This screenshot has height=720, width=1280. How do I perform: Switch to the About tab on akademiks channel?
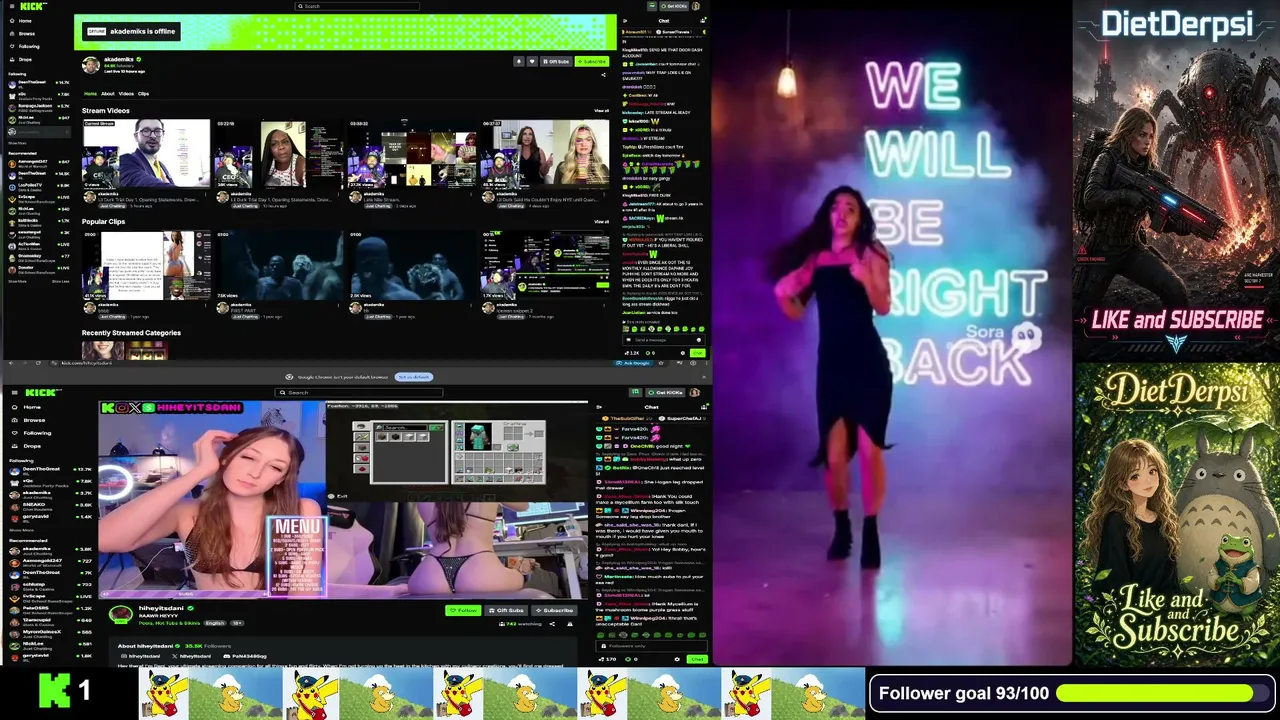[x=107, y=94]
